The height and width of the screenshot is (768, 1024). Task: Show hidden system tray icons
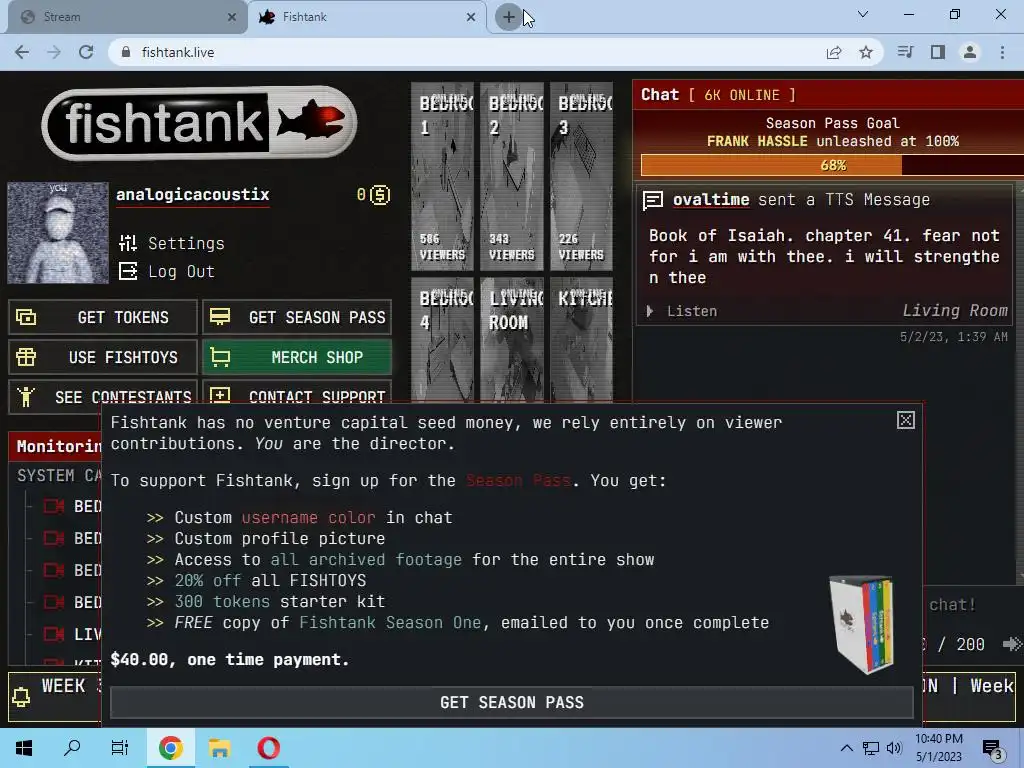point(846,748)
